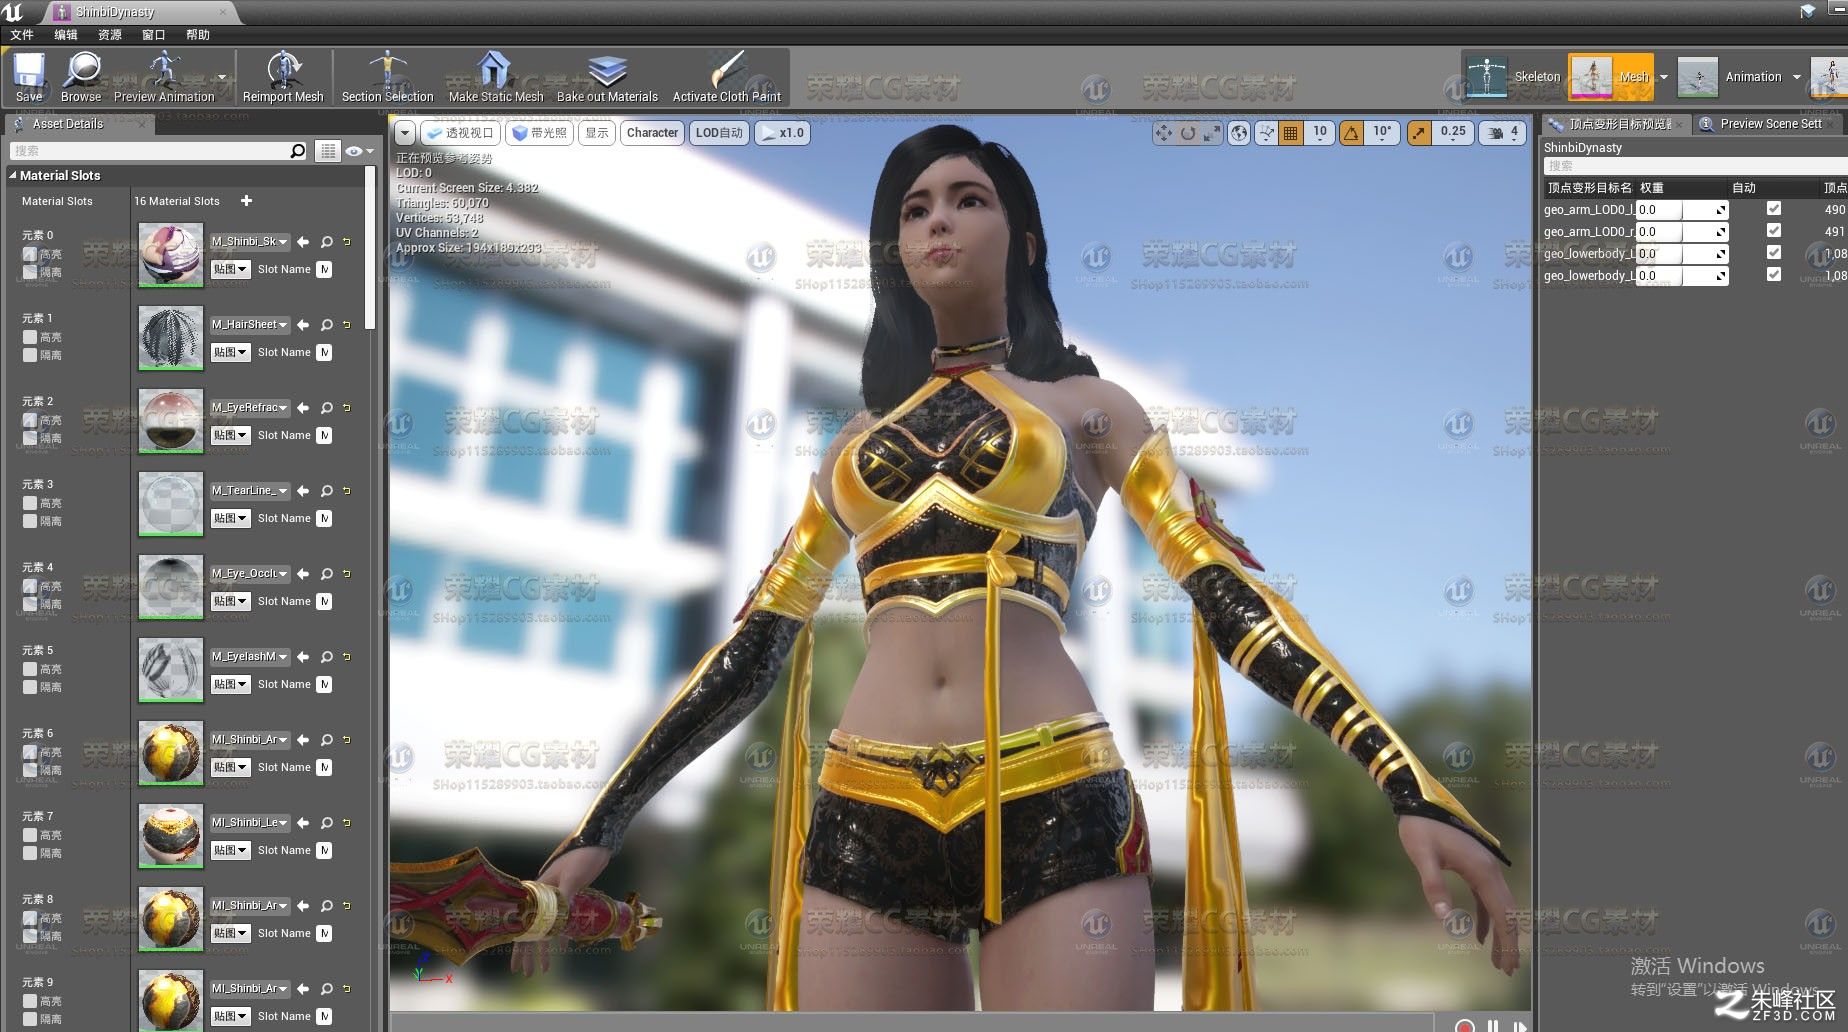The height and width of the screenshot is (1032, 1848).
Task: Reset M_EyeRefrac material to default
Action: pos(347,408)
